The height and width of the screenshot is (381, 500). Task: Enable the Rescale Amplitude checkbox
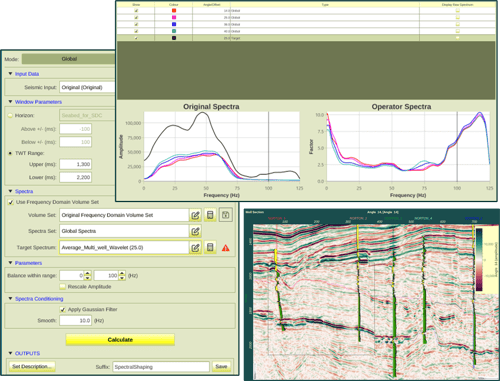[62, 287]
